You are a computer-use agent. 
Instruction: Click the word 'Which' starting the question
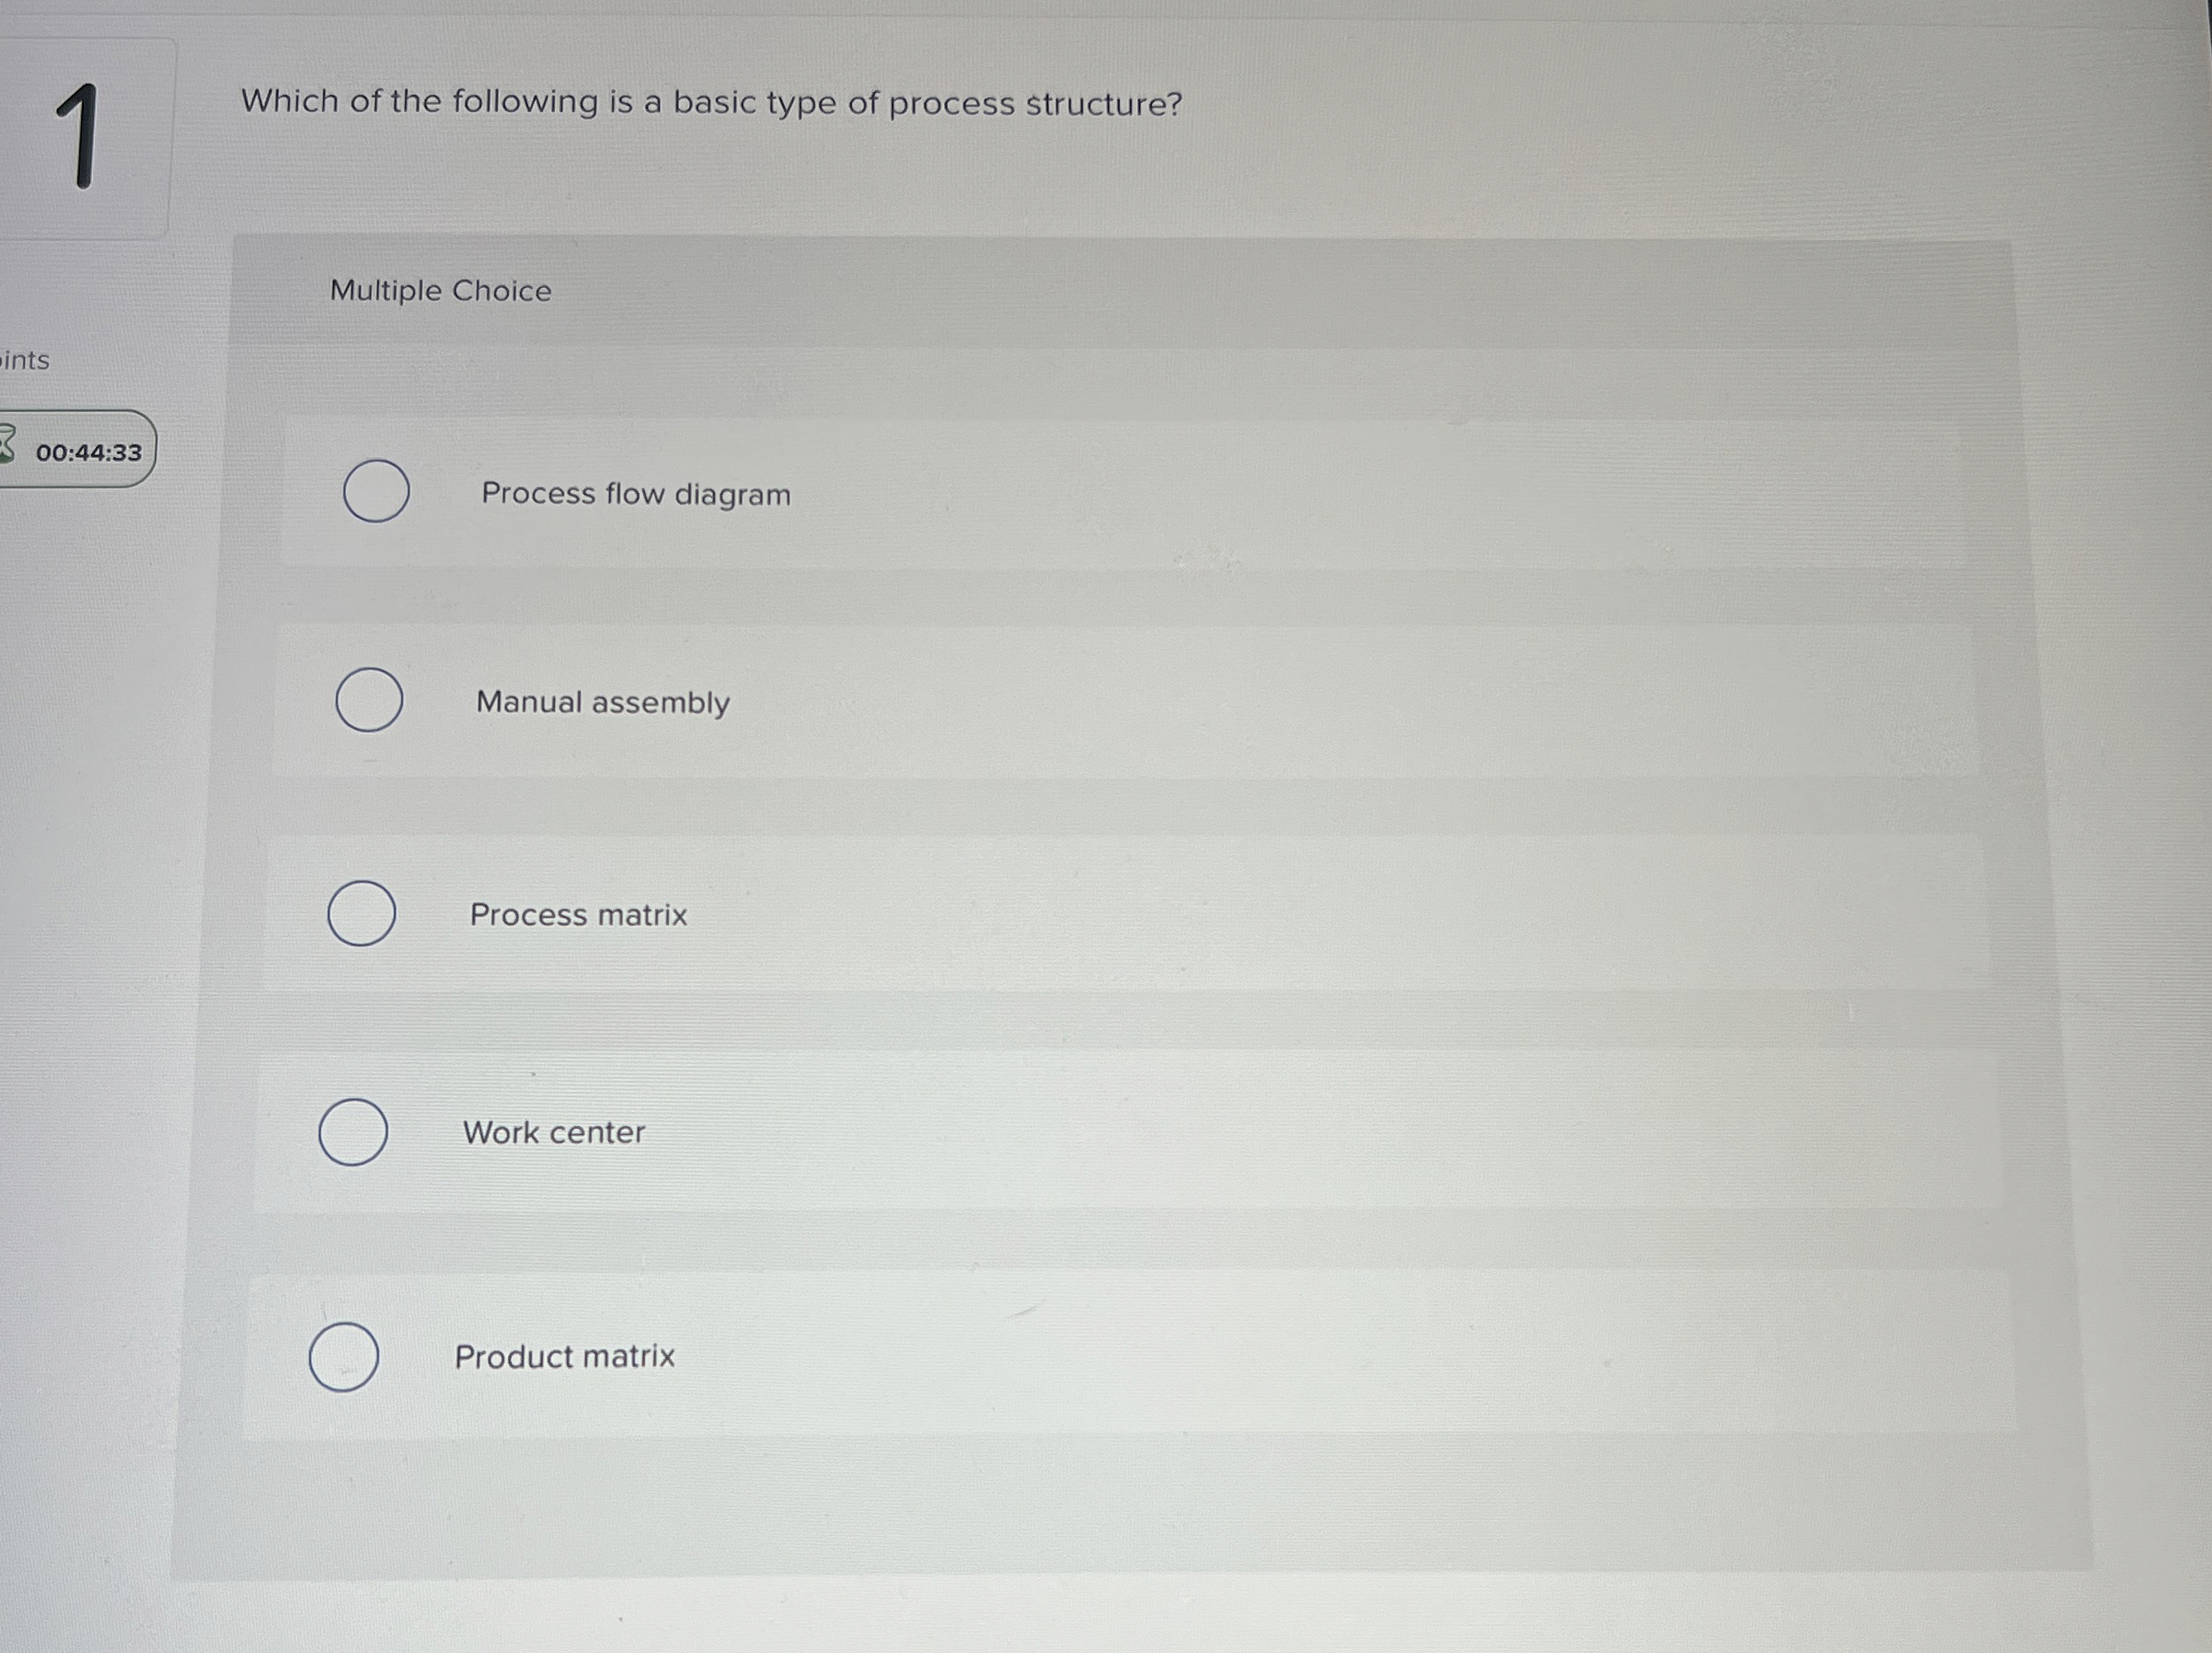tap(290, 101)
